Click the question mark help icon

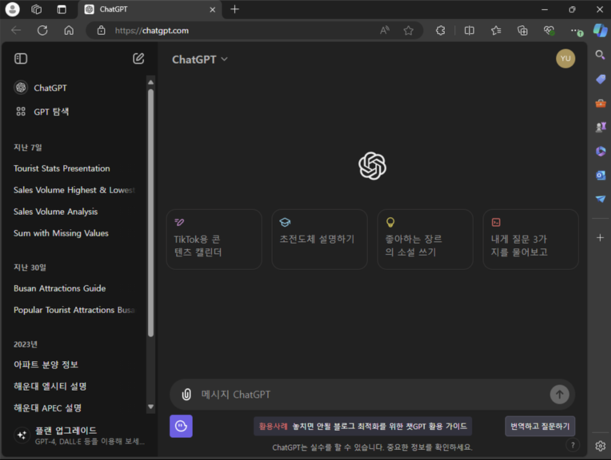[x=572, y=445]
